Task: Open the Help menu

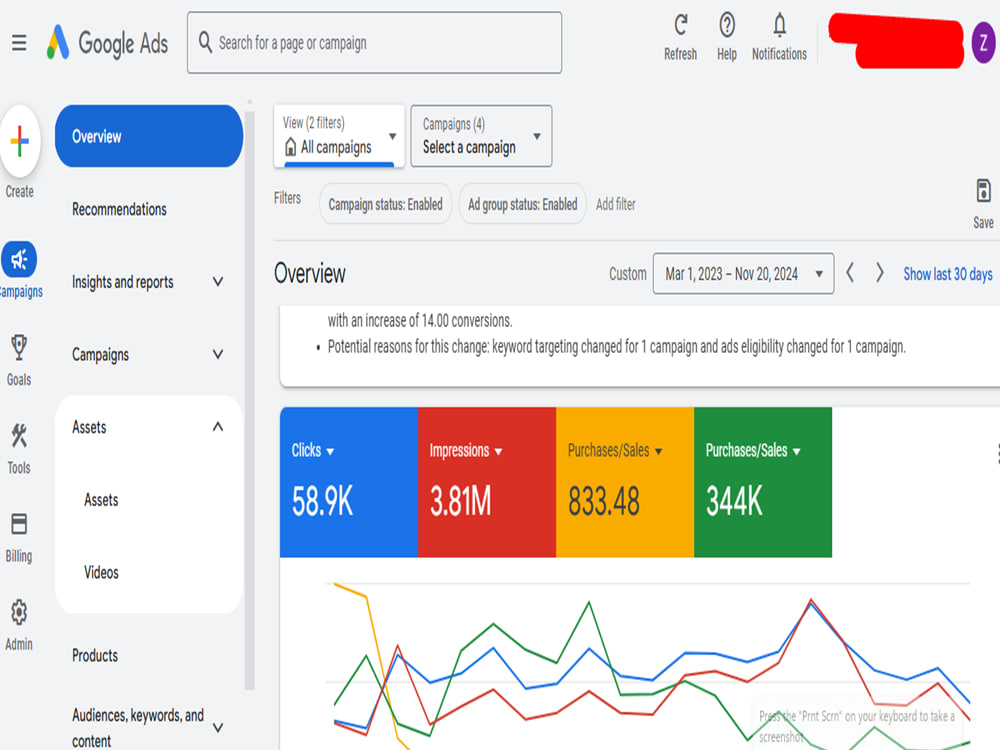Action: pyautogui.click(x=726, y=38)
